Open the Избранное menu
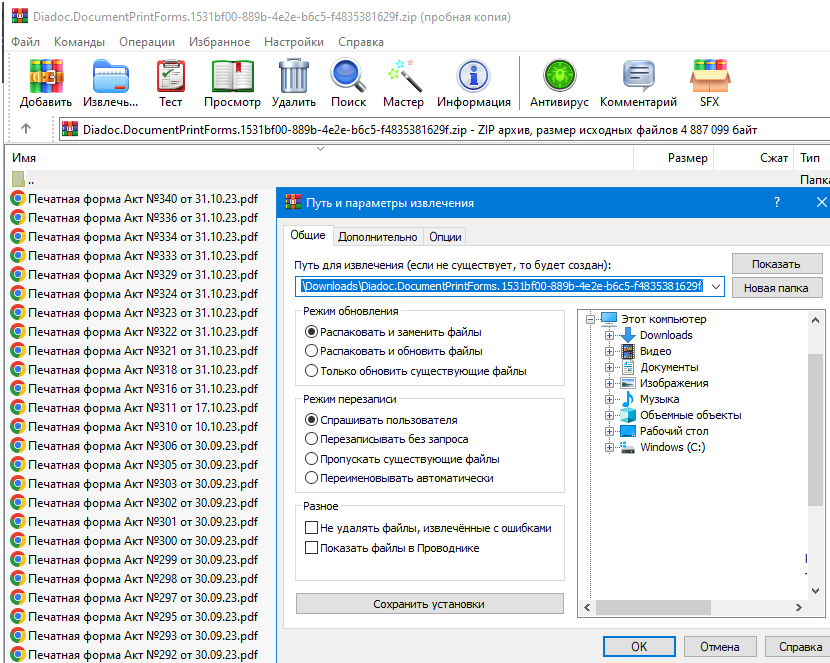The height and width of the screenshot is (663, 830). 219,42
